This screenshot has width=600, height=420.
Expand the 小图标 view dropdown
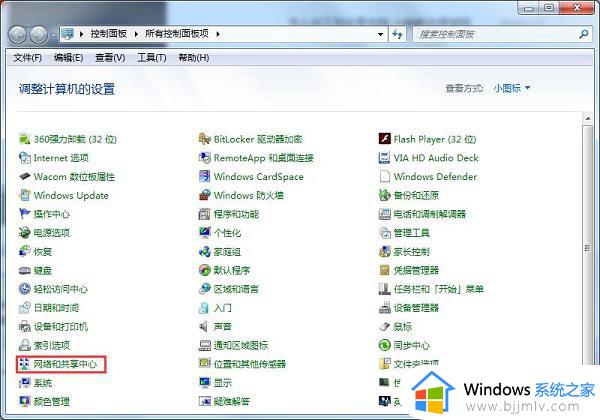[x=512, y=88]
